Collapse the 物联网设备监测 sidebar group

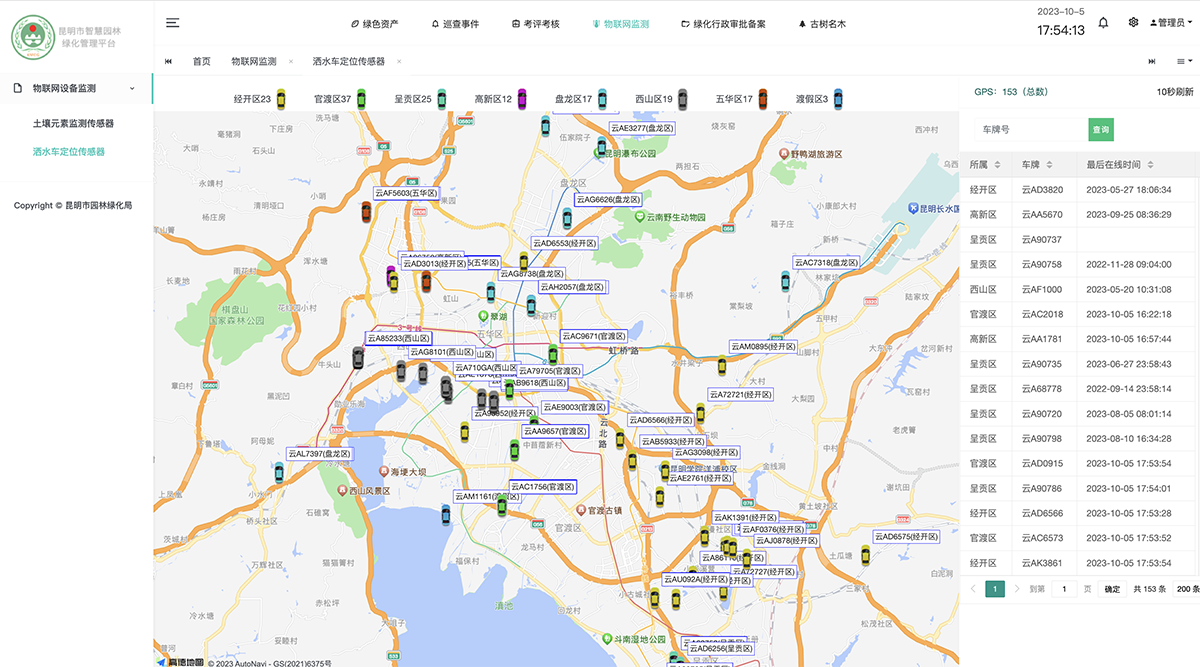(x=132, y=89)
